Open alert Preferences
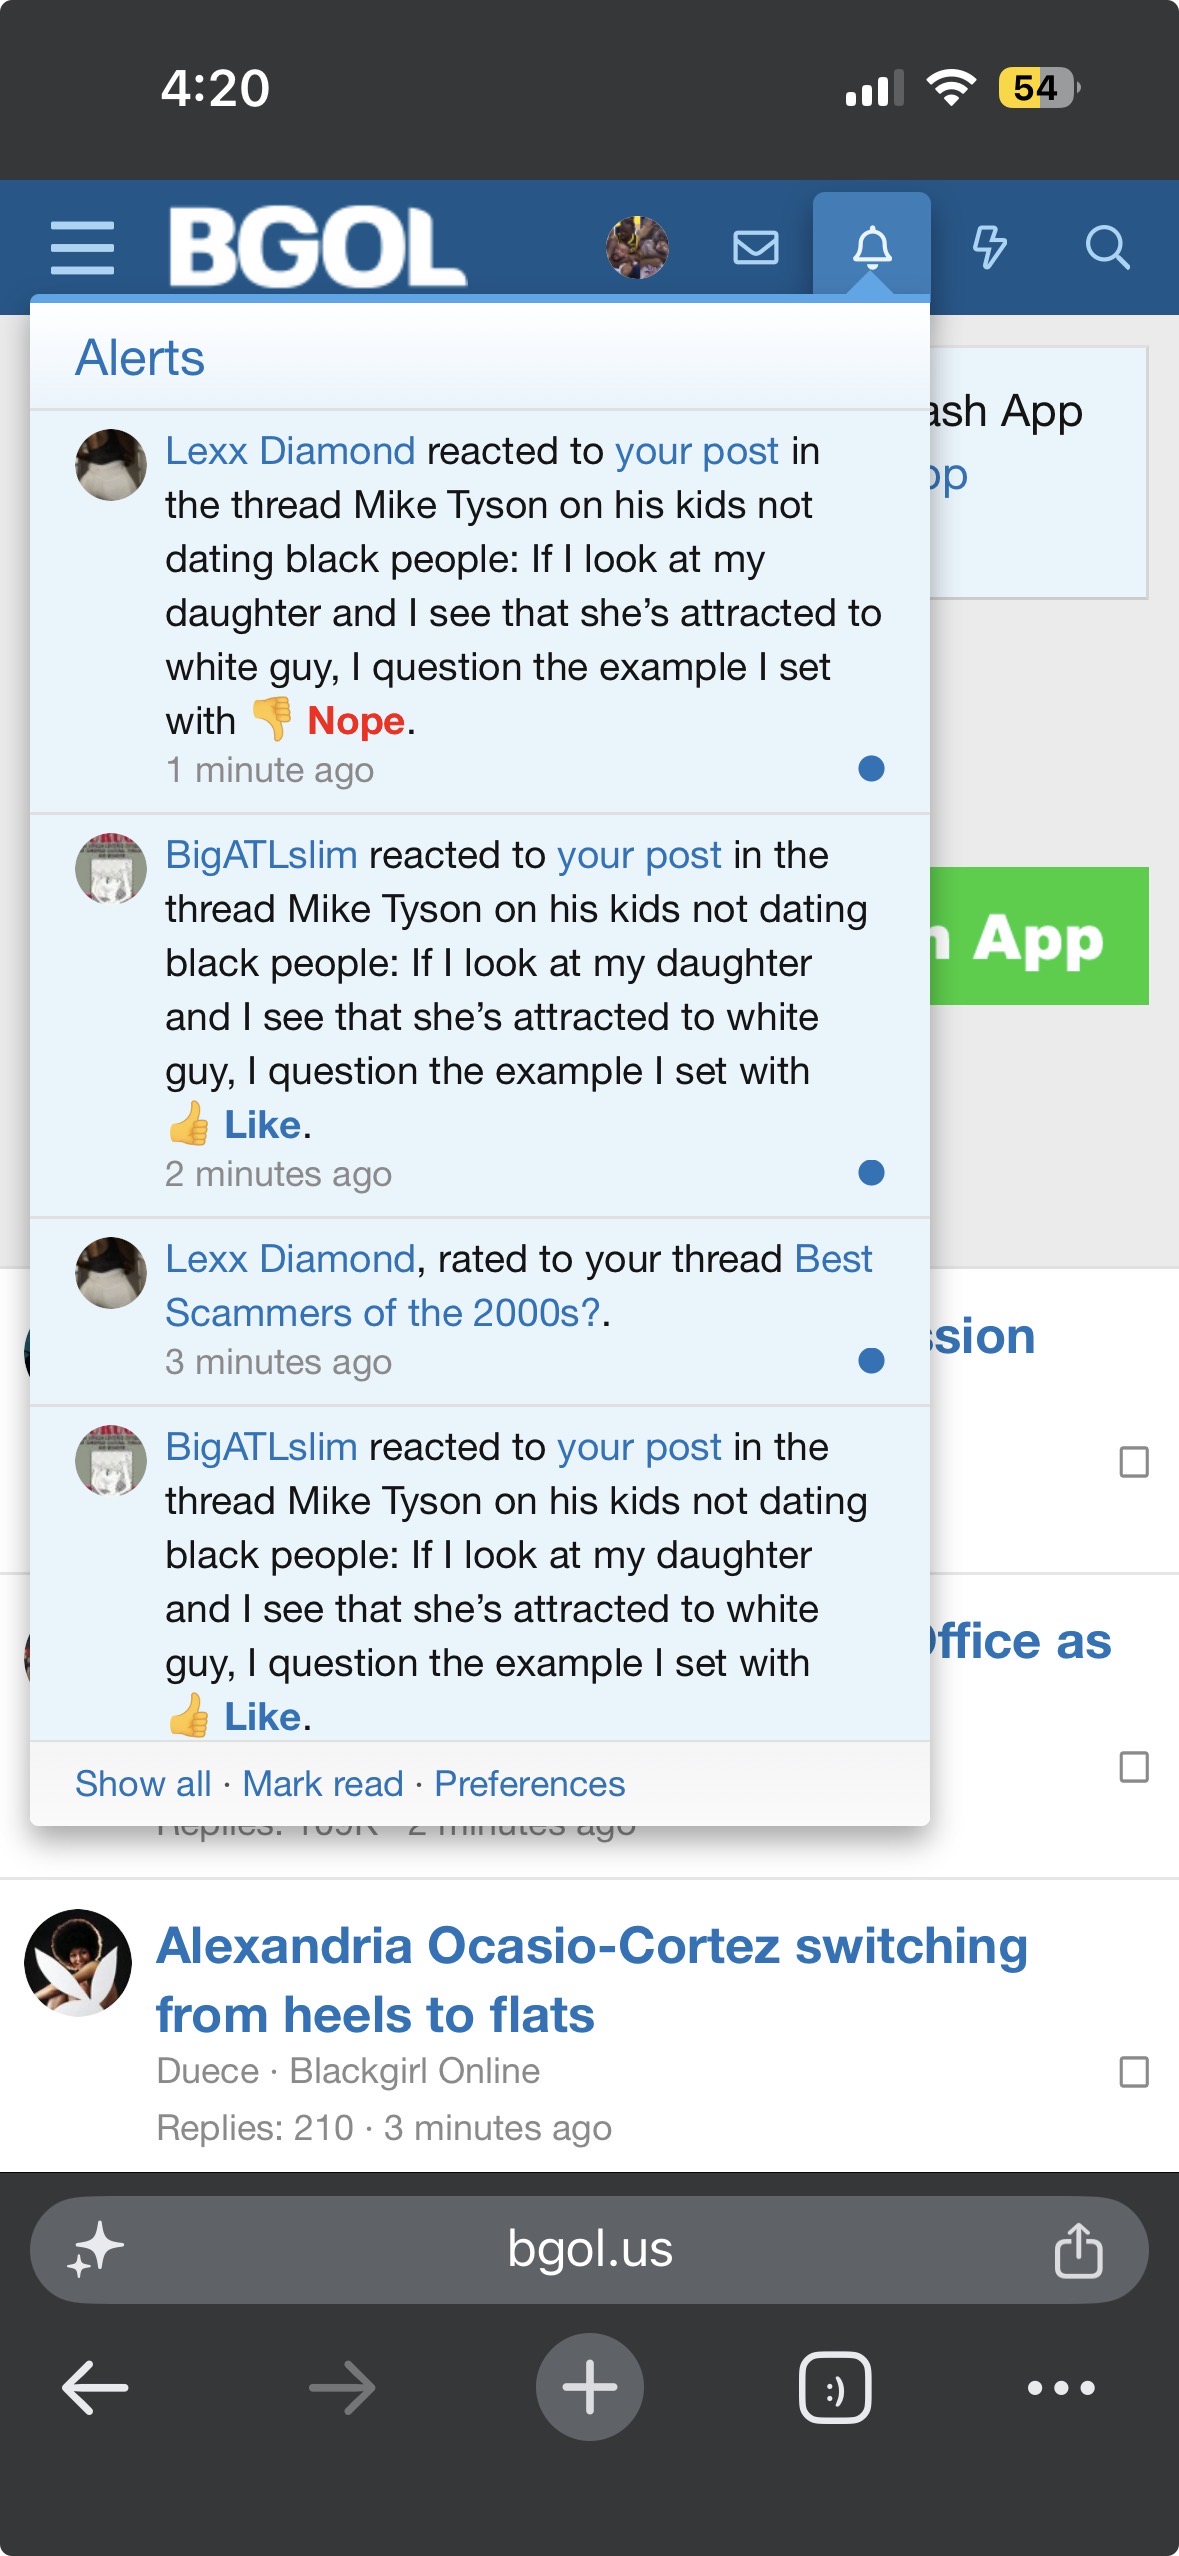Viewport: 1179px width, 2556px height. click(529, 1783)
